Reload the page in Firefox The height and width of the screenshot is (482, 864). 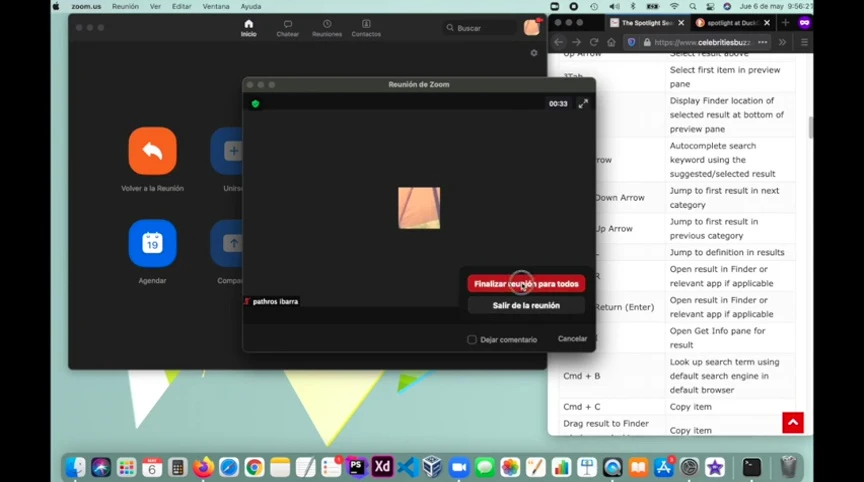pos(594,42)
